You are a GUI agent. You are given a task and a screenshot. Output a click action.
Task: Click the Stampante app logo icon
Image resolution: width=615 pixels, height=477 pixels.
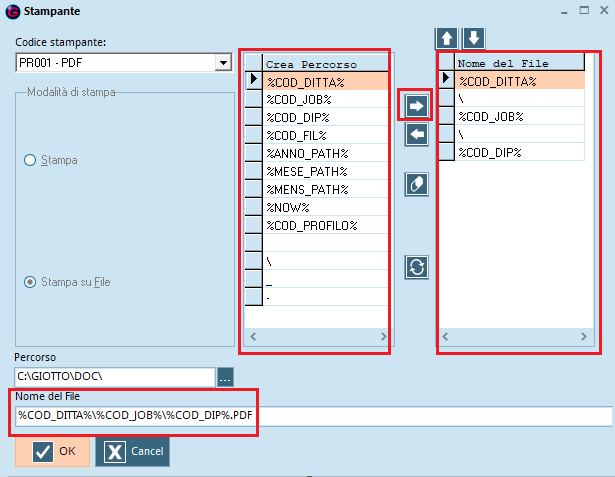[13, 12]
